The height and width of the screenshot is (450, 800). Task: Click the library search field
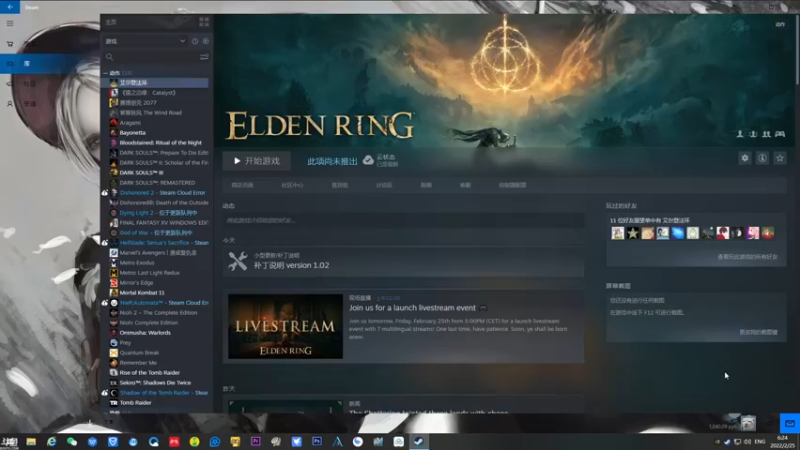point(151,57)
